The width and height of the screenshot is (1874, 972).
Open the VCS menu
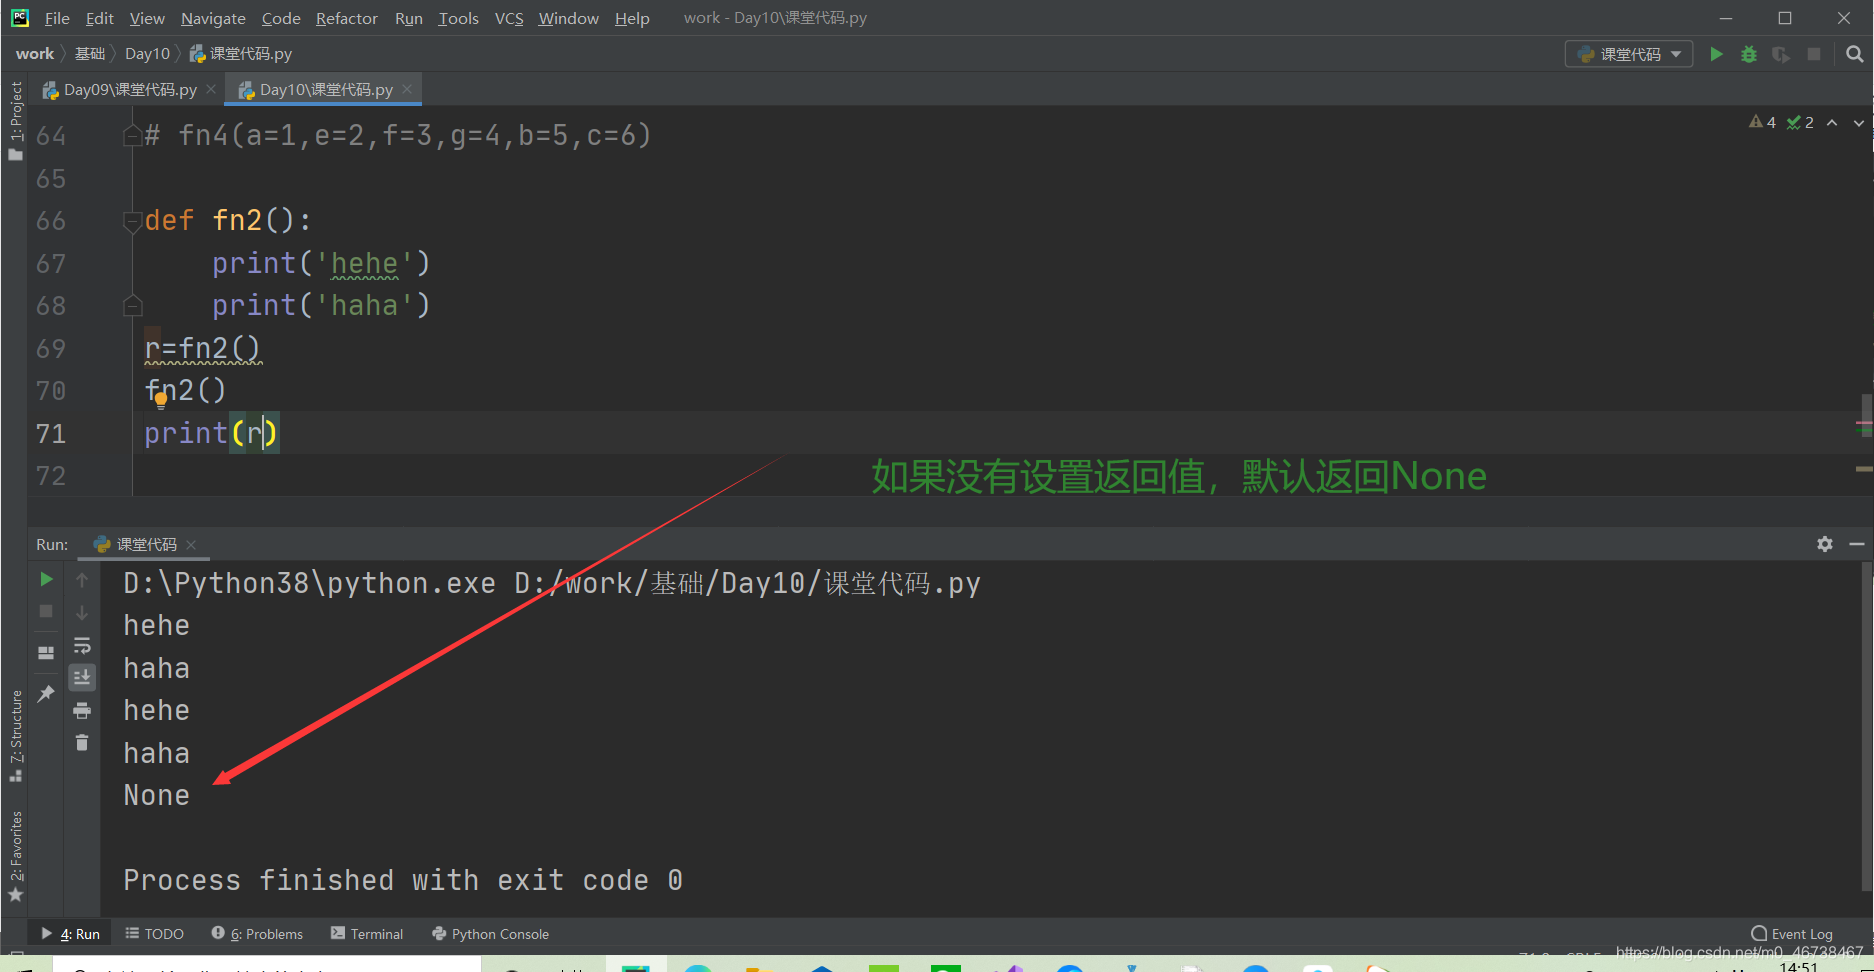[x=509, y=18]
